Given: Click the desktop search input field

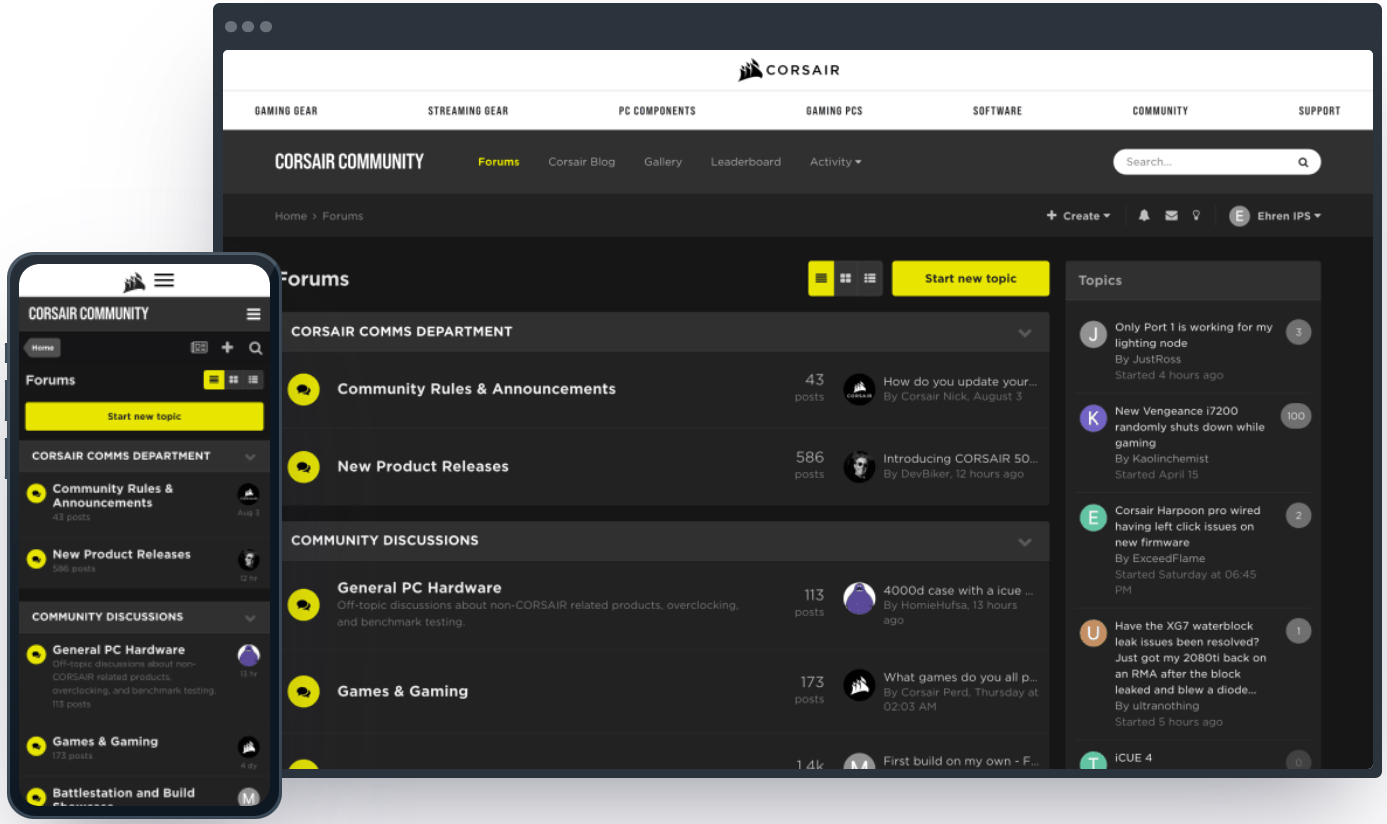Looking at the screenshot, I should pyautogui.click(x=1205, y=162).
